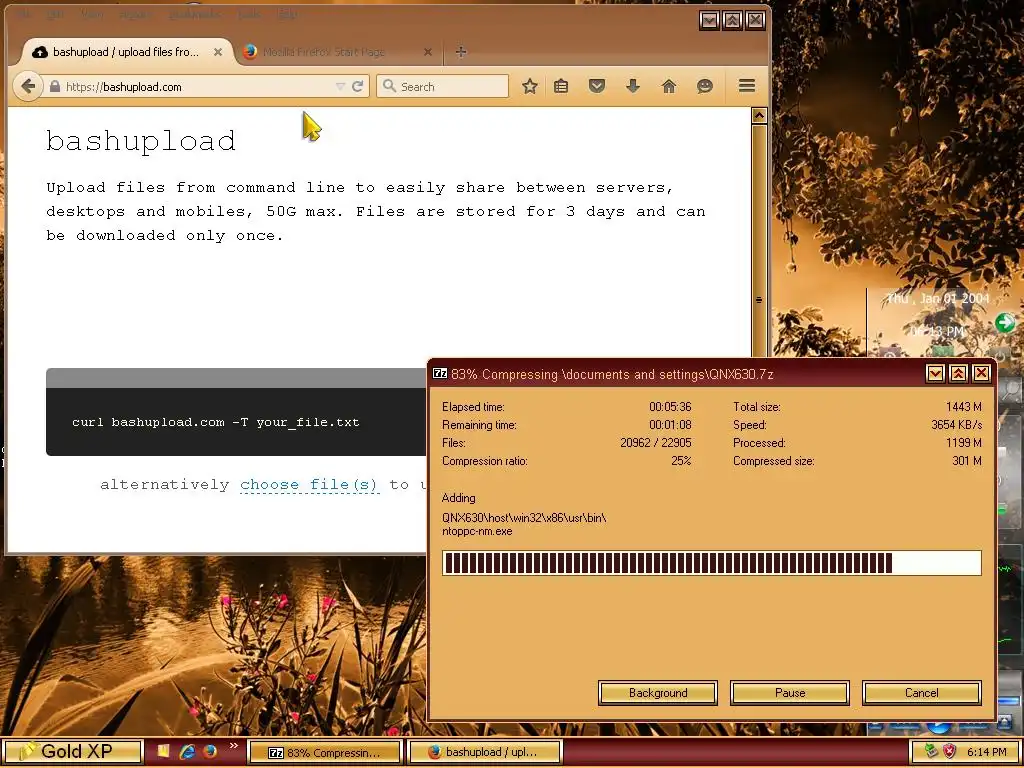Click the desktop gadget date Thu, Jan 01 2004
Image resolution: width=1024 pixels, height=768 pixels.
point(938,299)
